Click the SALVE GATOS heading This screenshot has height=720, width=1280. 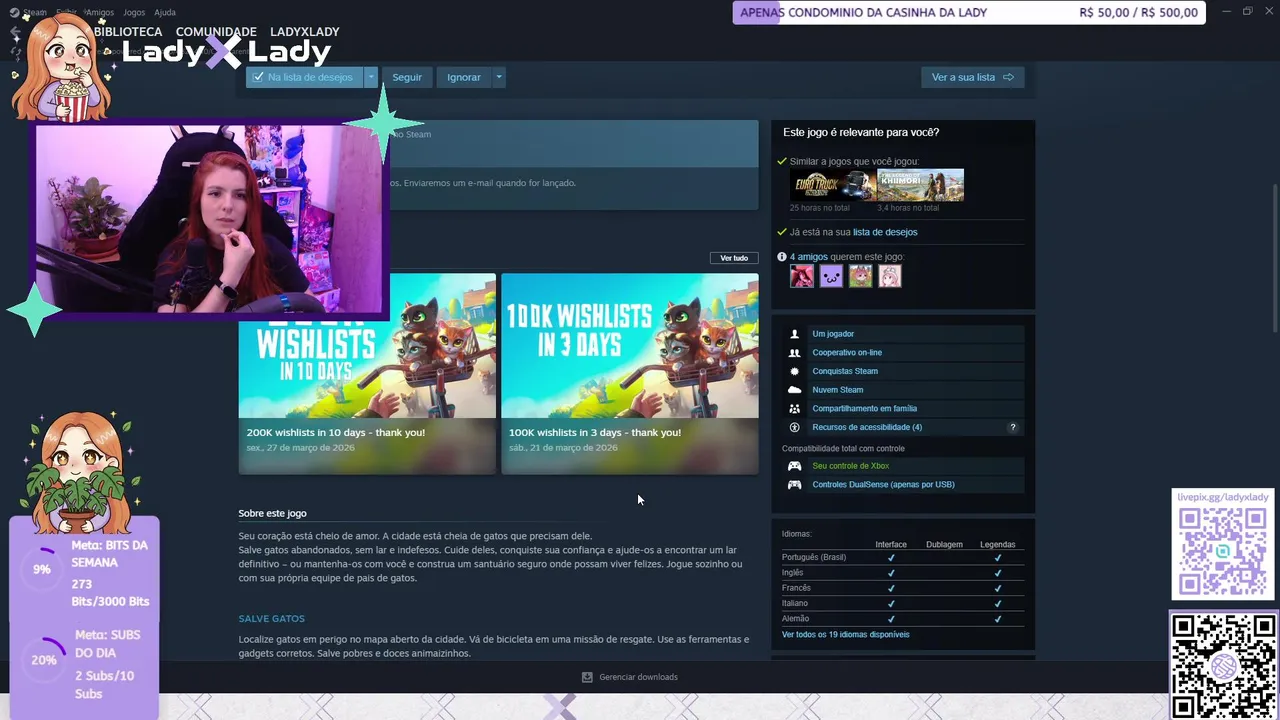point(271,619)
